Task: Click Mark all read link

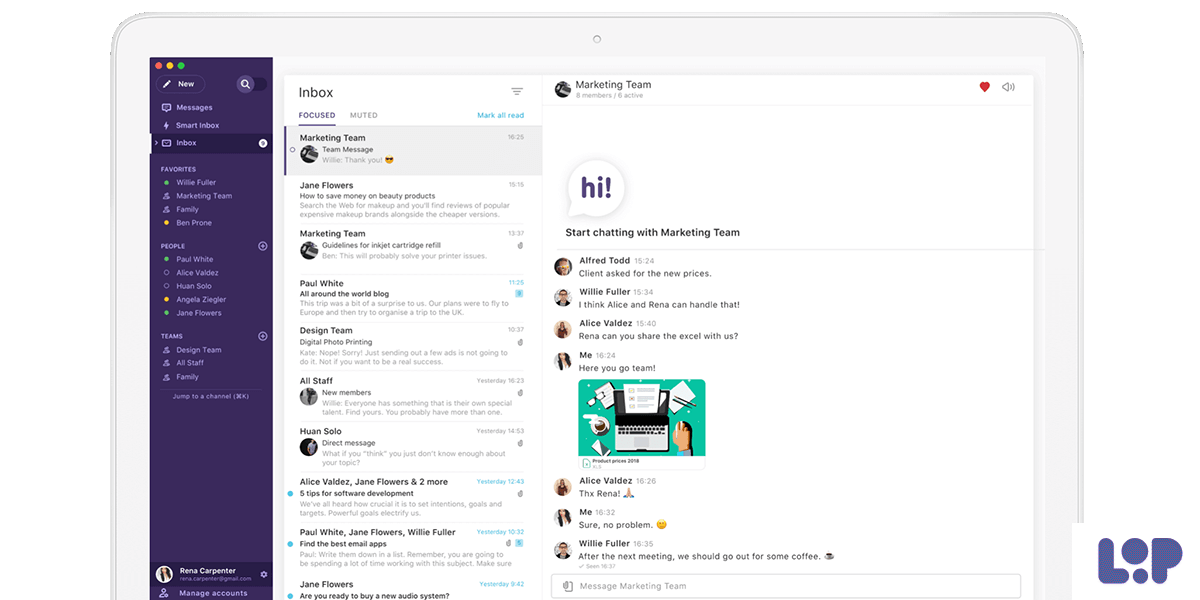Action: (500, 116)
